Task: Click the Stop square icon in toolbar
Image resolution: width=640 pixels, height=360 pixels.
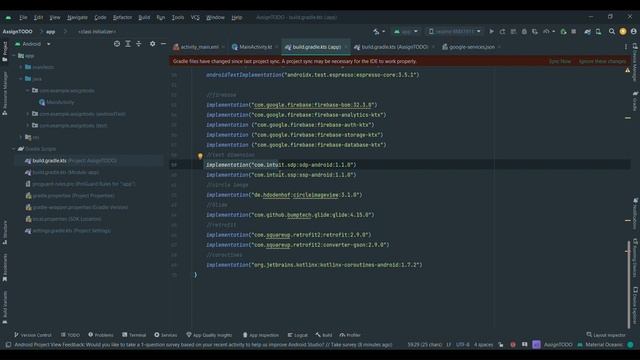Action: 573,31
